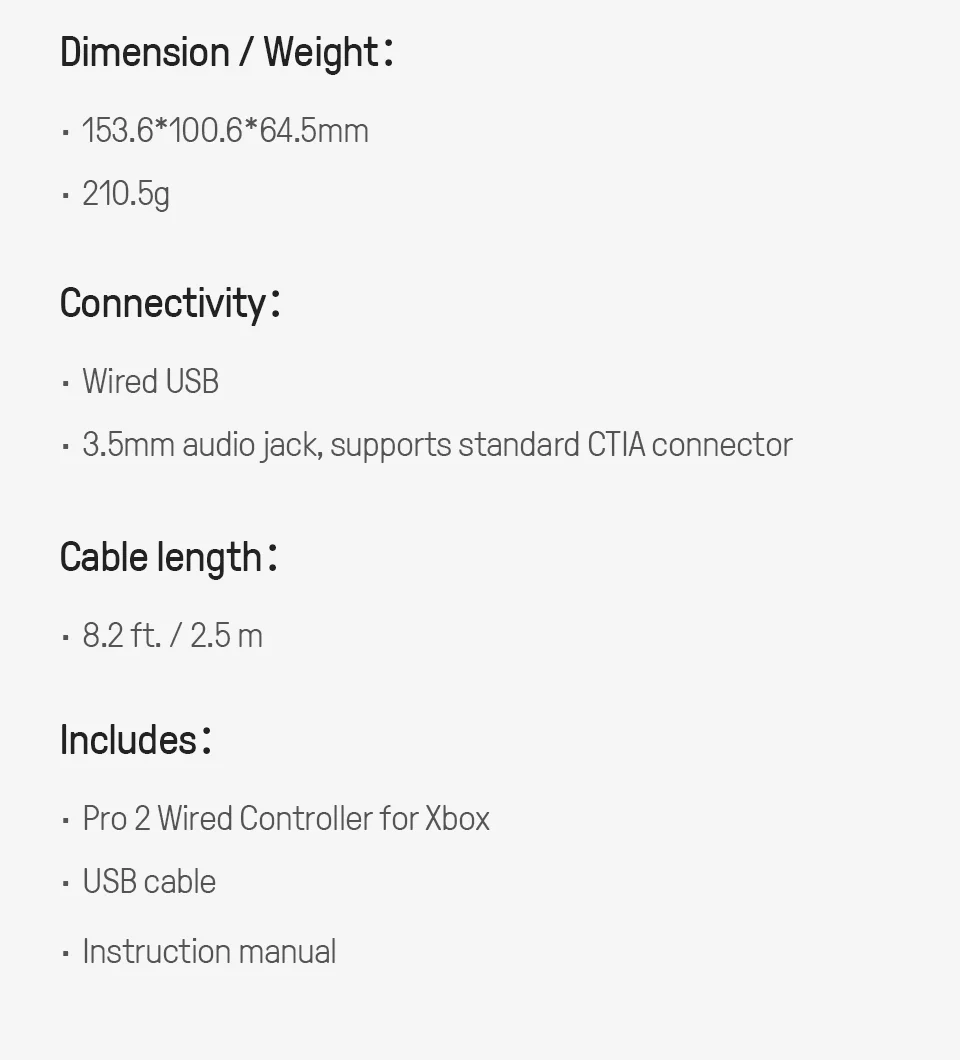
Task: Select the USB cable list item
Action: point(149,882)
